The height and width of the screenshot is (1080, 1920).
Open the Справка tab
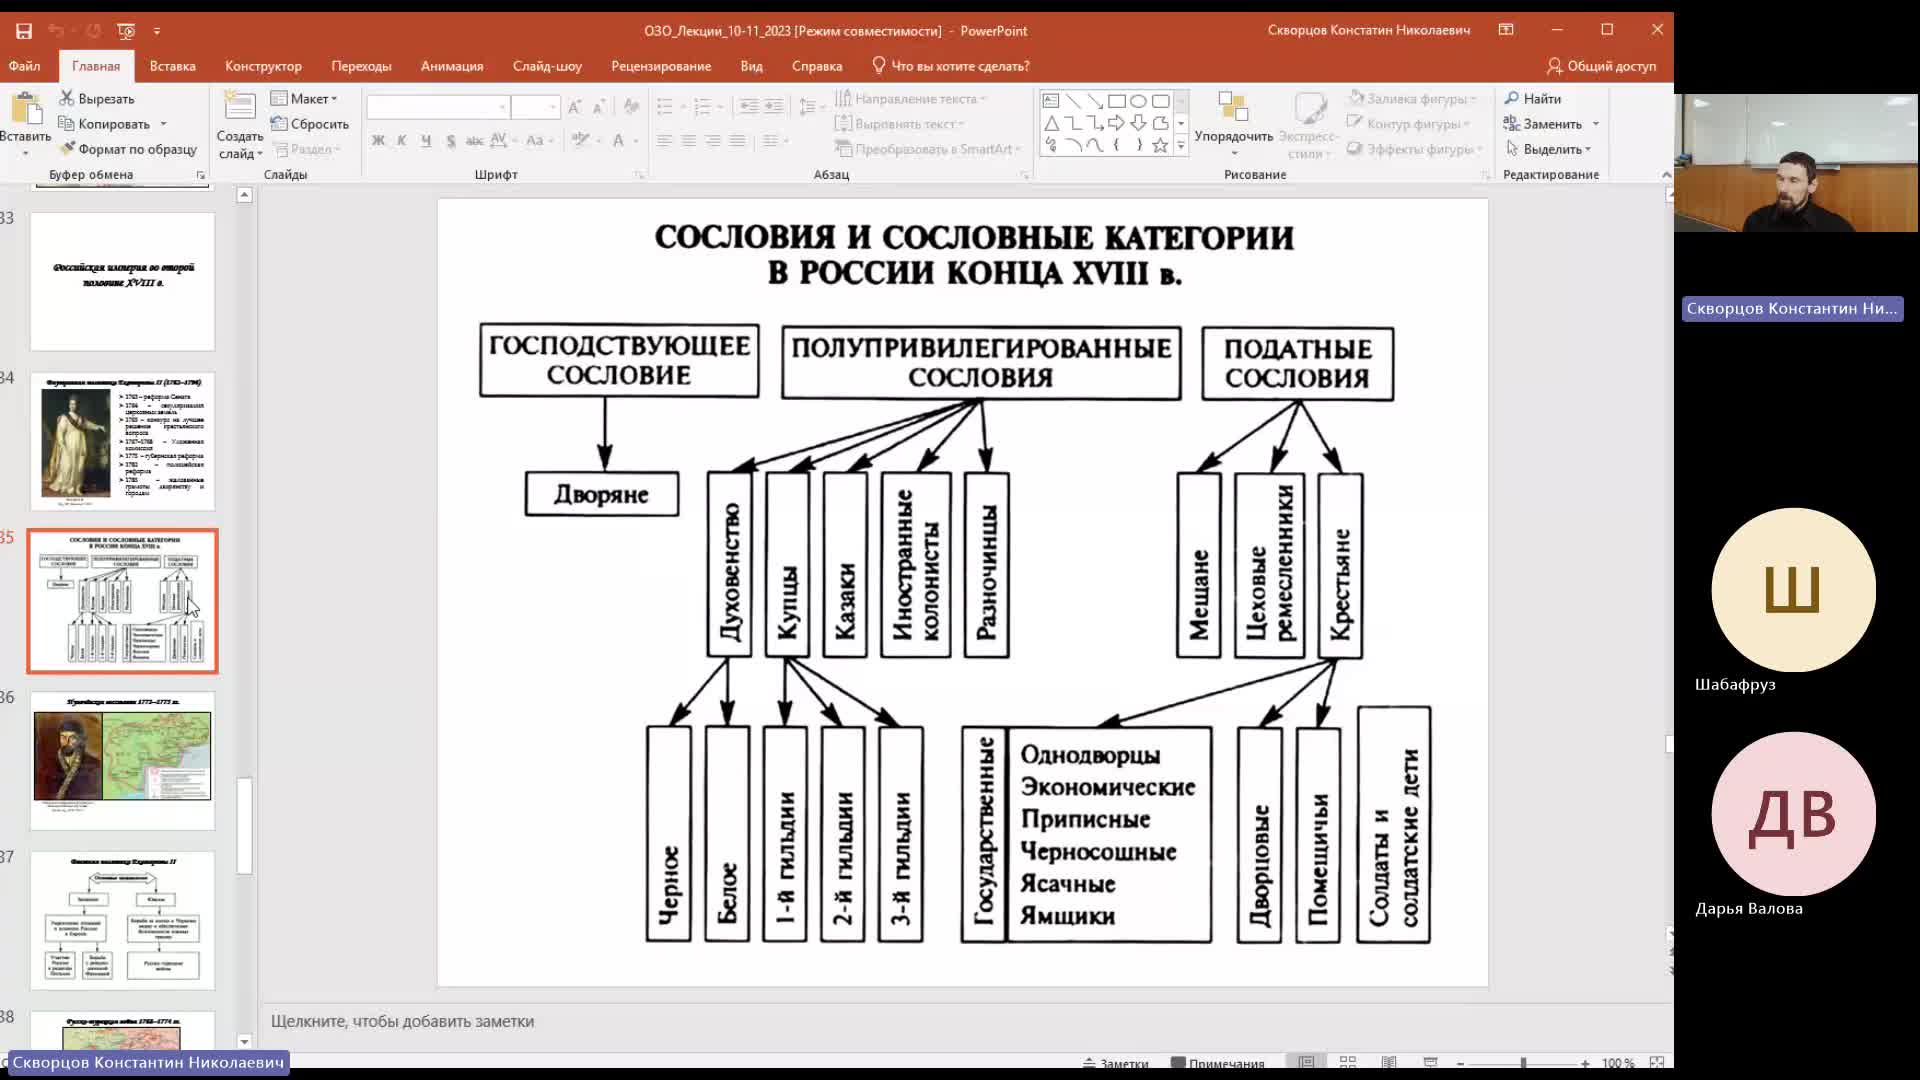point(817,66)
